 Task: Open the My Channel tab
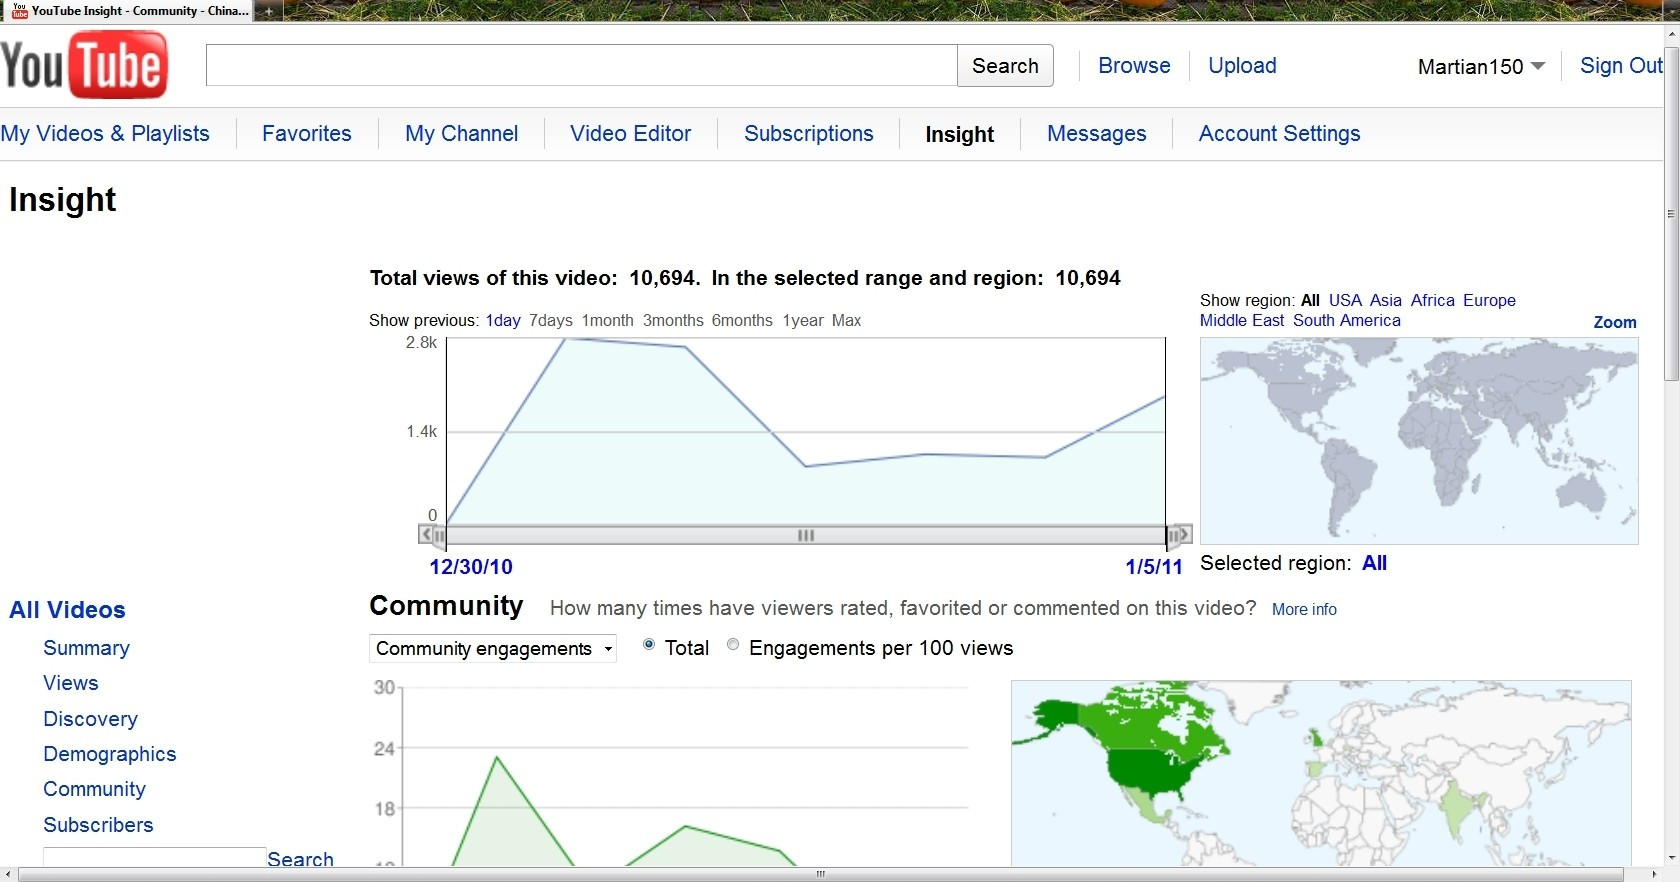tap(461, 133)
